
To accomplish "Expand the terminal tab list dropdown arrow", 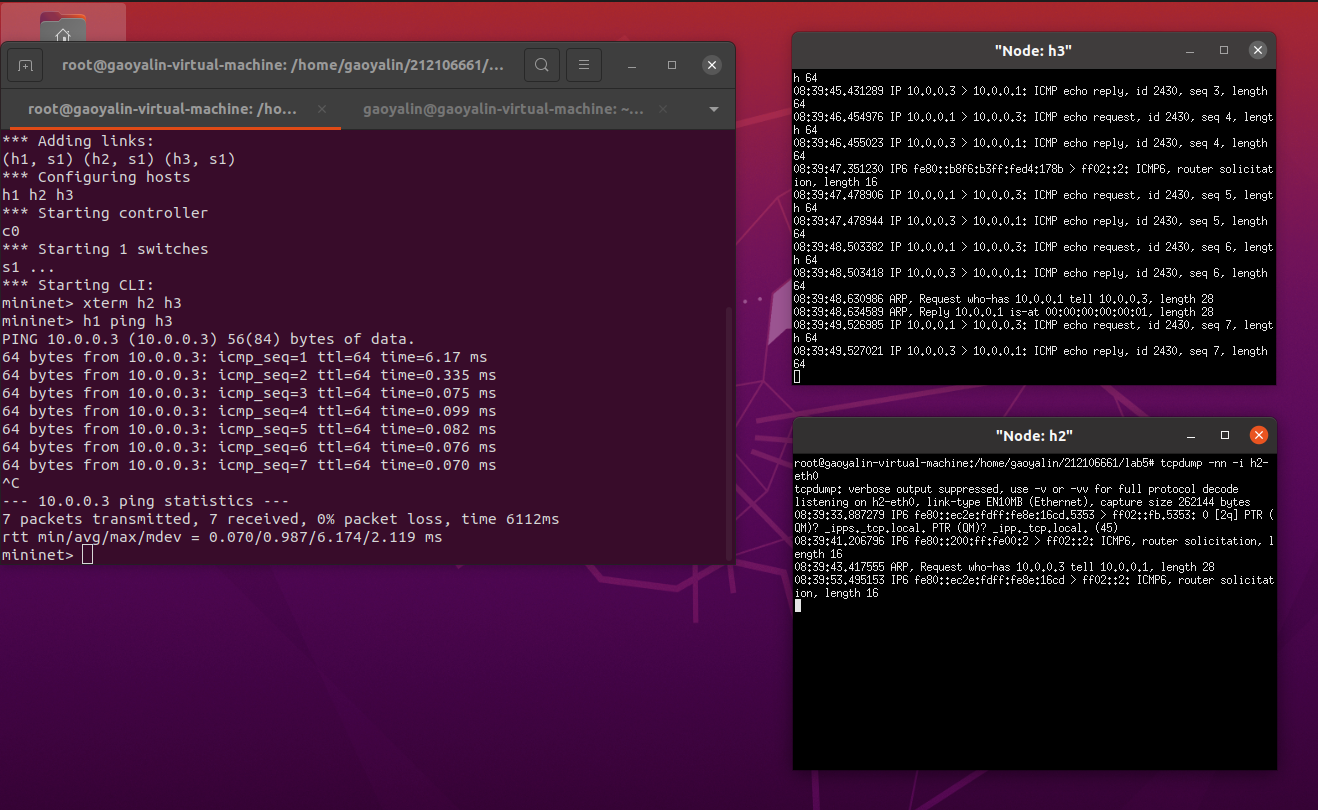I will [x=714, y=109].
